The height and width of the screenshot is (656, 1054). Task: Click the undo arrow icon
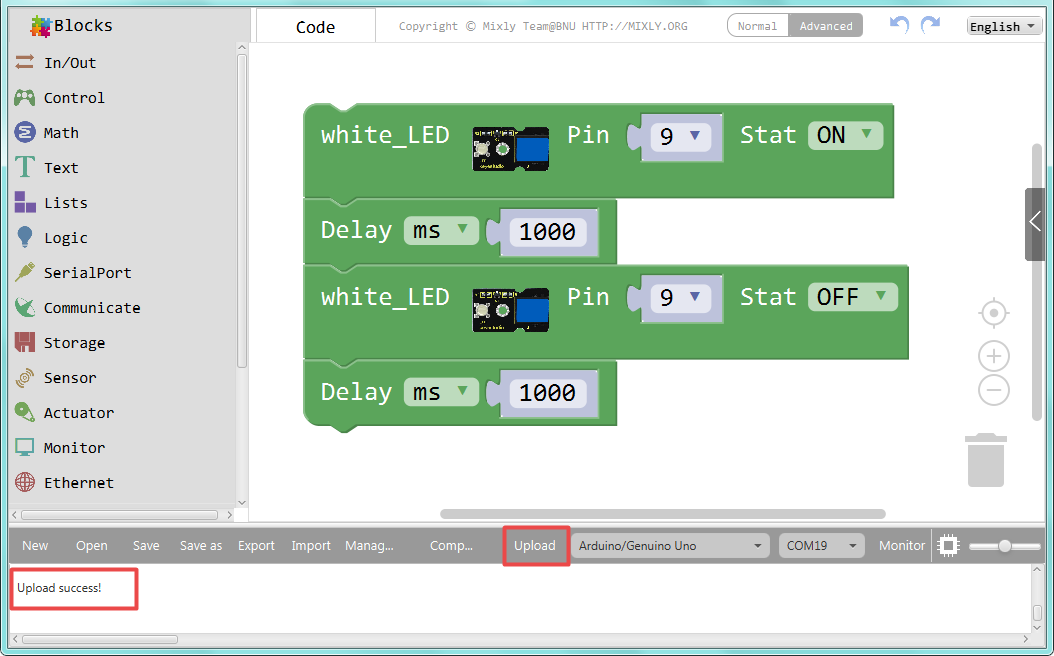(899, 26)
